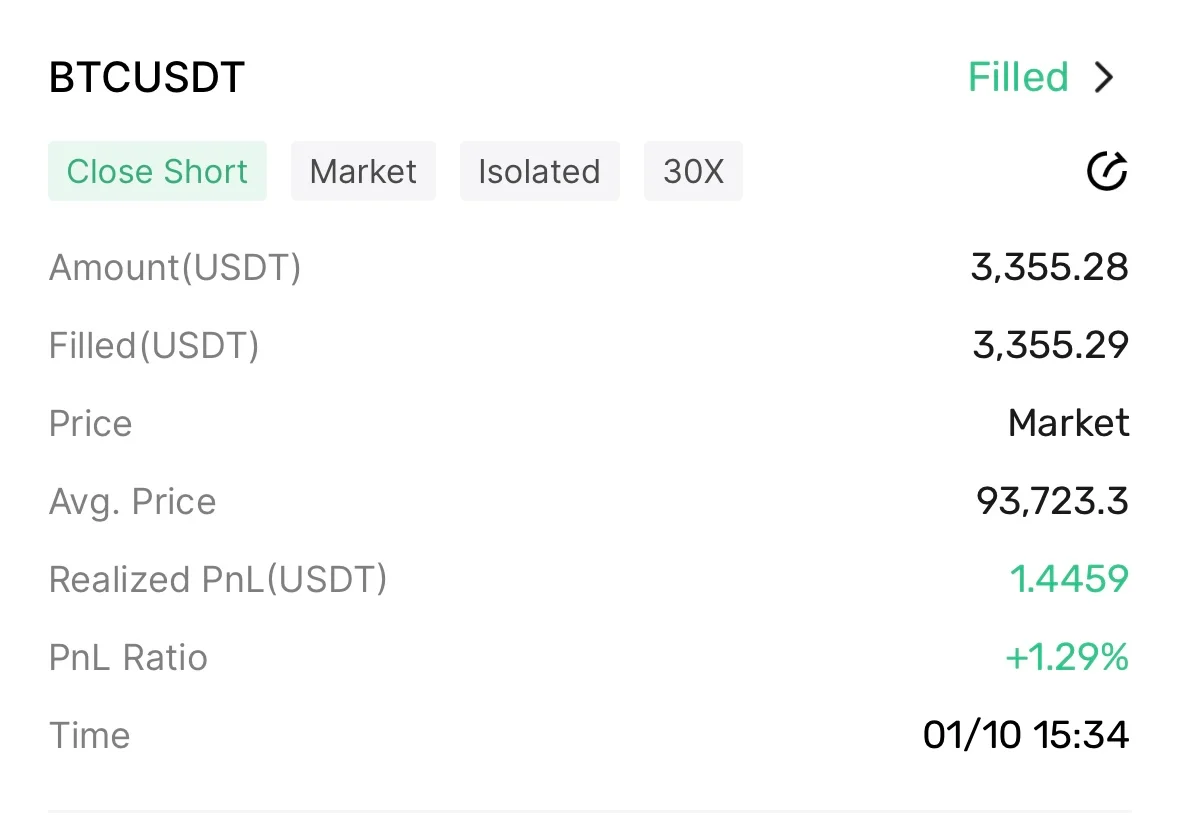
Task: Open order details via Filled chevron
Action: pos(1104,77)
